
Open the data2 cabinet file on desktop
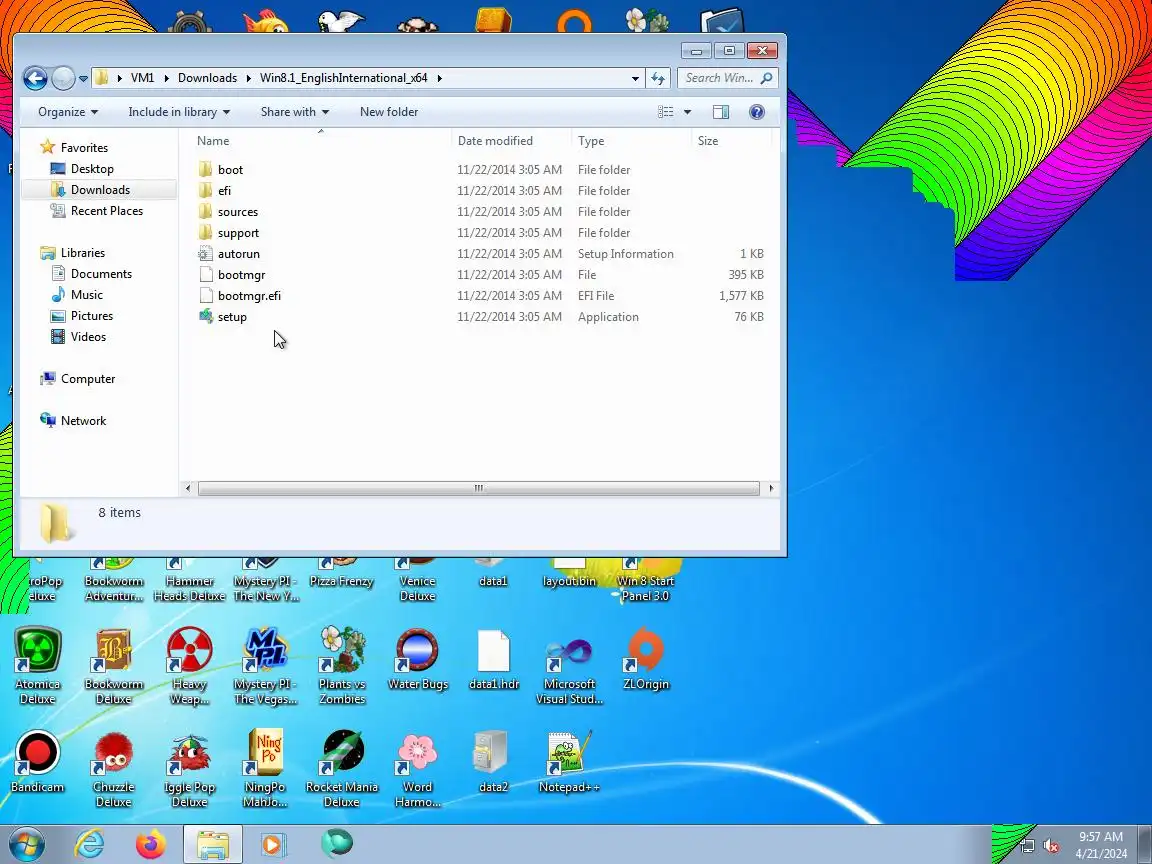pos(493,761)
